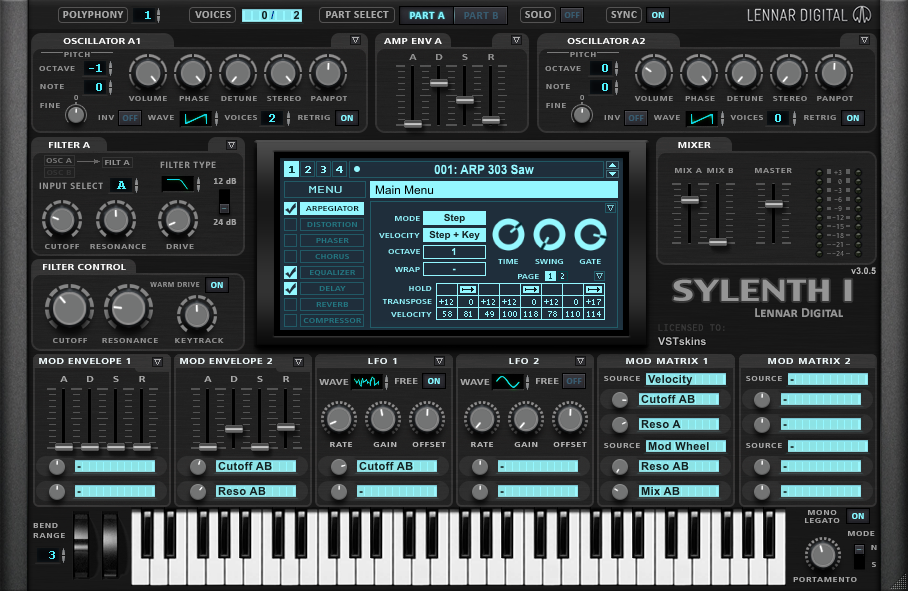908x591 pixels.
Task: Select display bank tab 3
Action: pos(324,169)
